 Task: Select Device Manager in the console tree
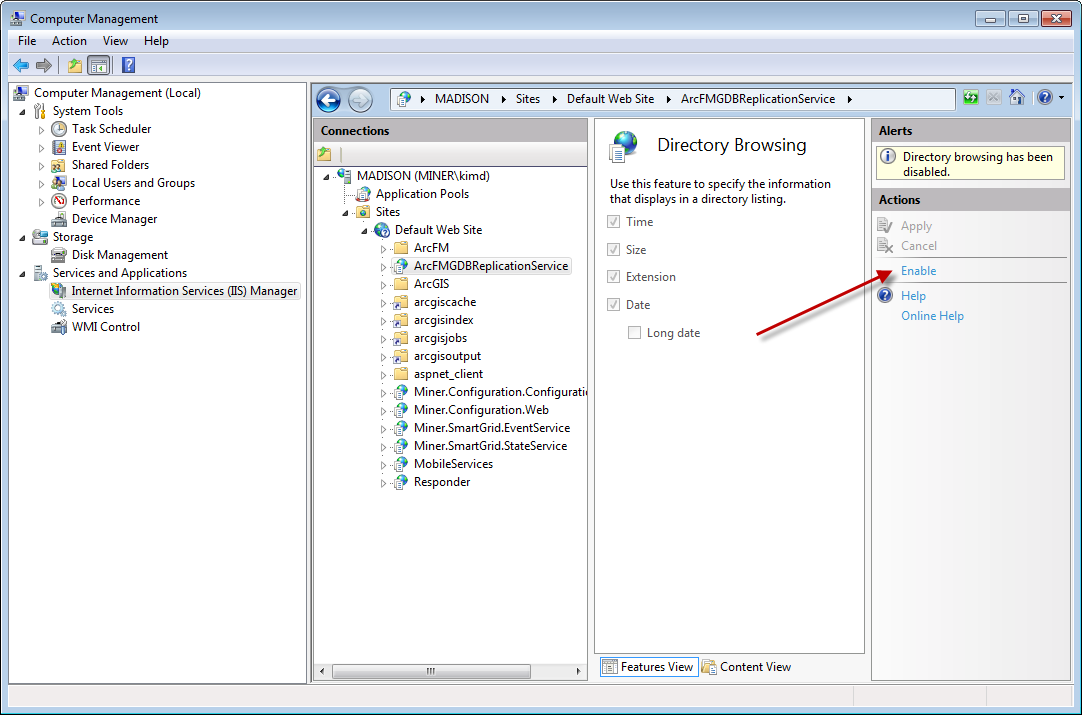(x=114, y=219)
